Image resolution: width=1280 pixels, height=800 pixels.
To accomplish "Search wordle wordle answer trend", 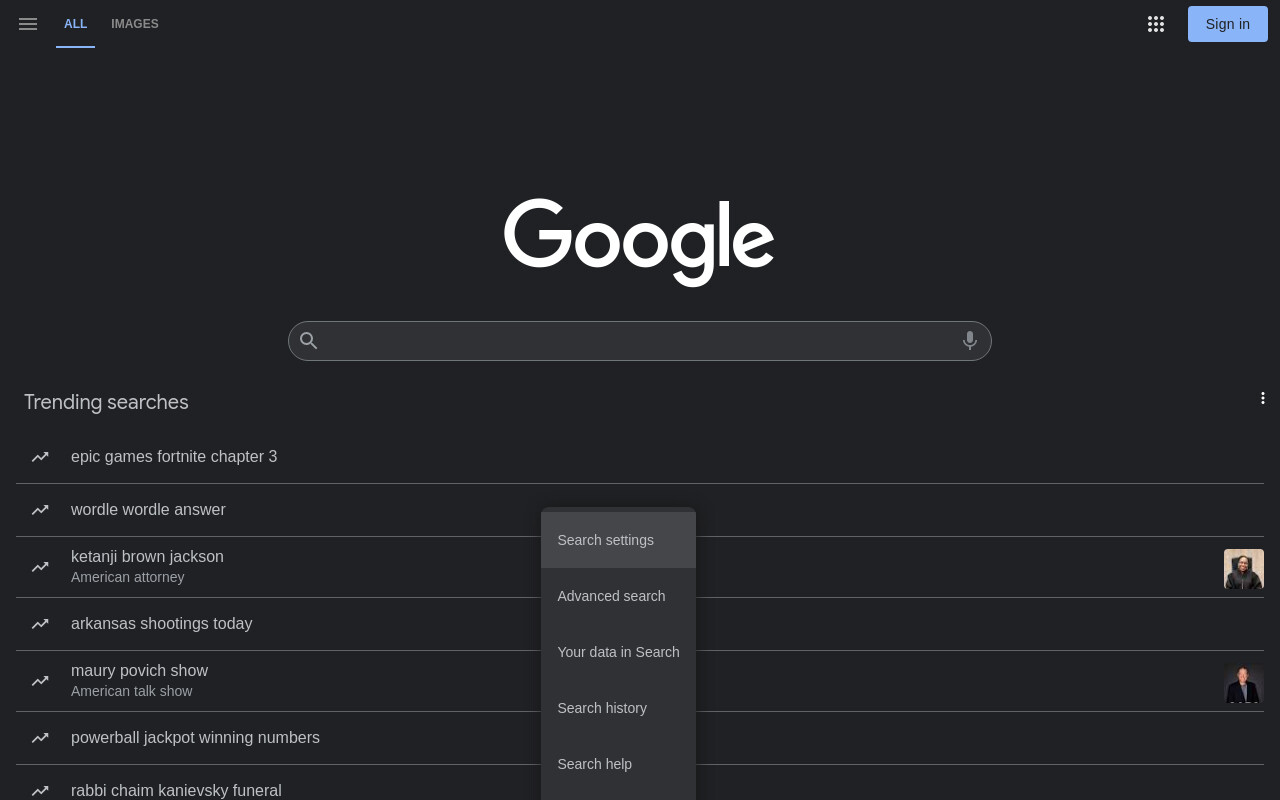I will 148,510.
